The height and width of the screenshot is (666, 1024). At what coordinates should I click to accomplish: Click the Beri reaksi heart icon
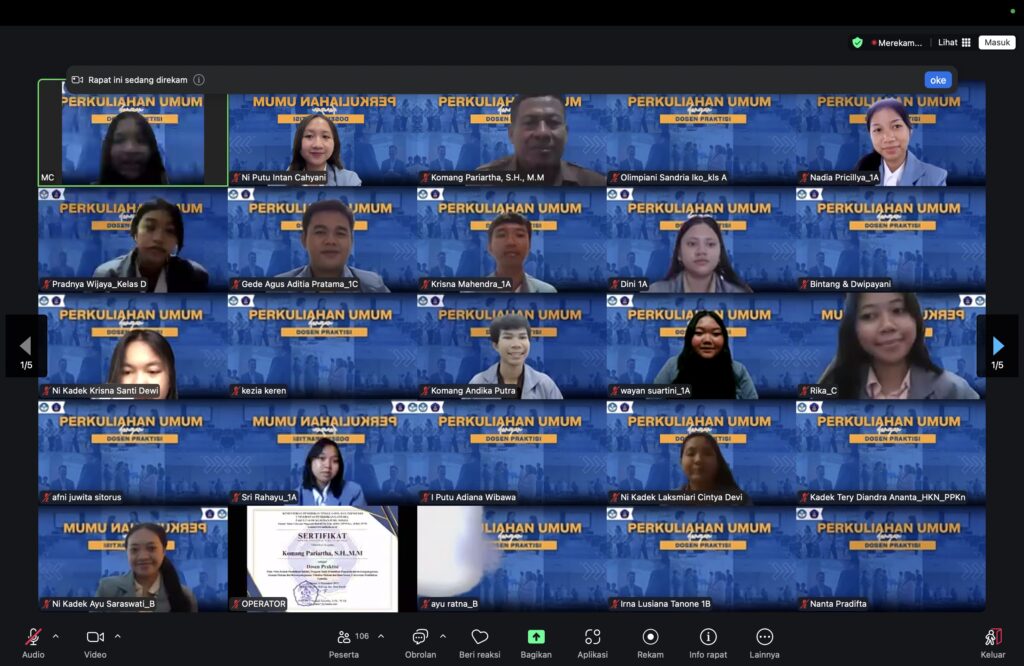pyautogui.click(x=480, y=637)
